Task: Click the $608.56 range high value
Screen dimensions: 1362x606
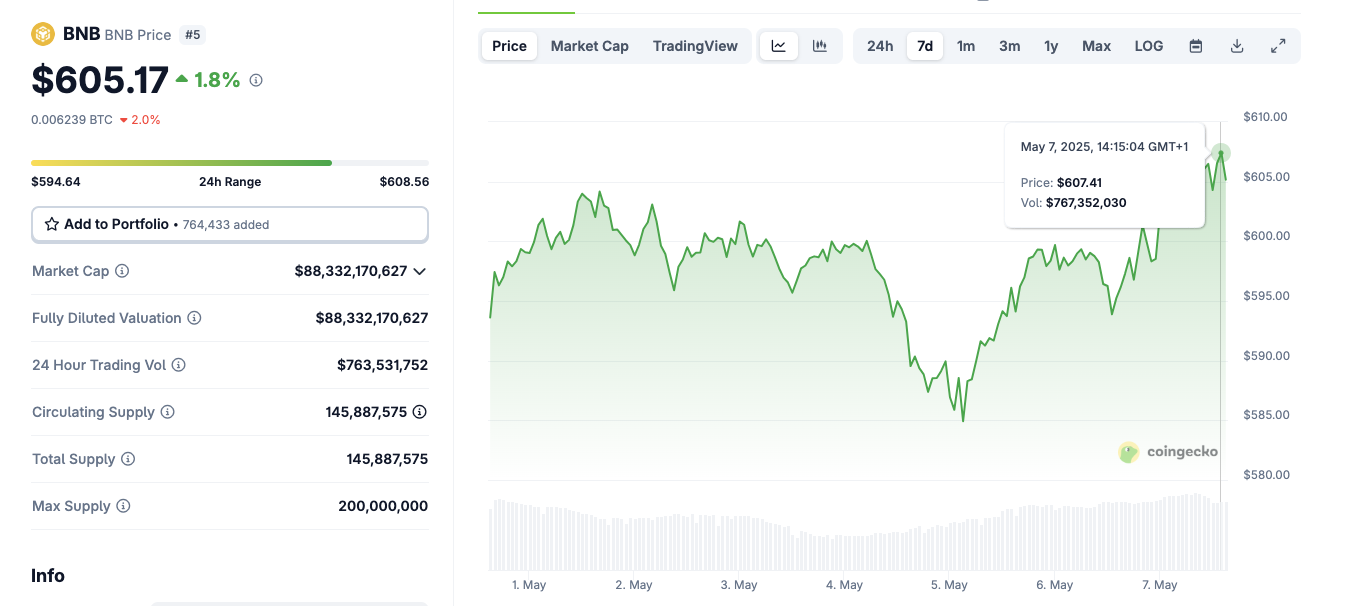Action: click(404, 182)
